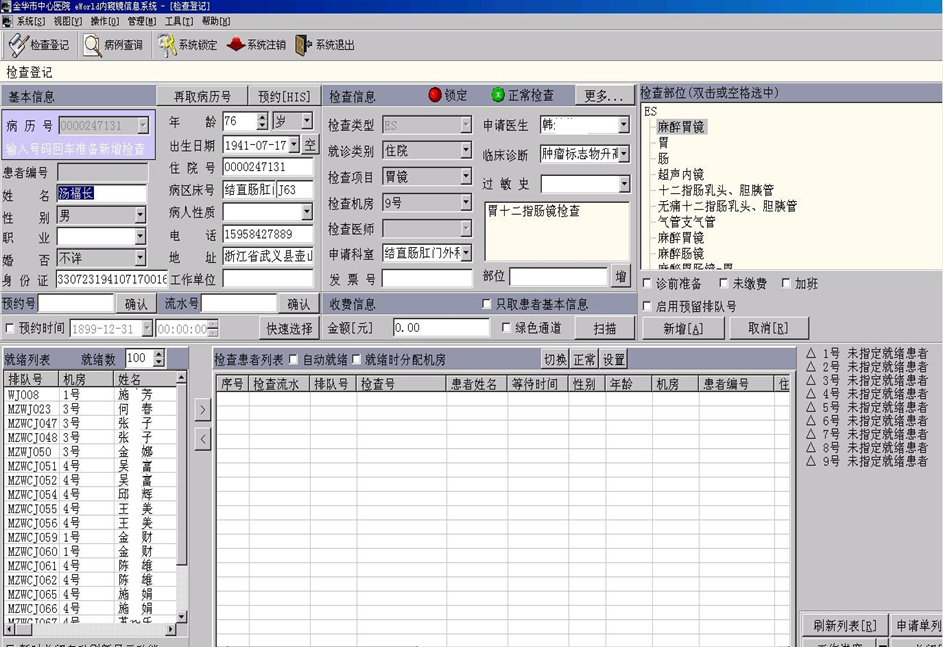Click the 刷新列表[R] button

point(844,625)
